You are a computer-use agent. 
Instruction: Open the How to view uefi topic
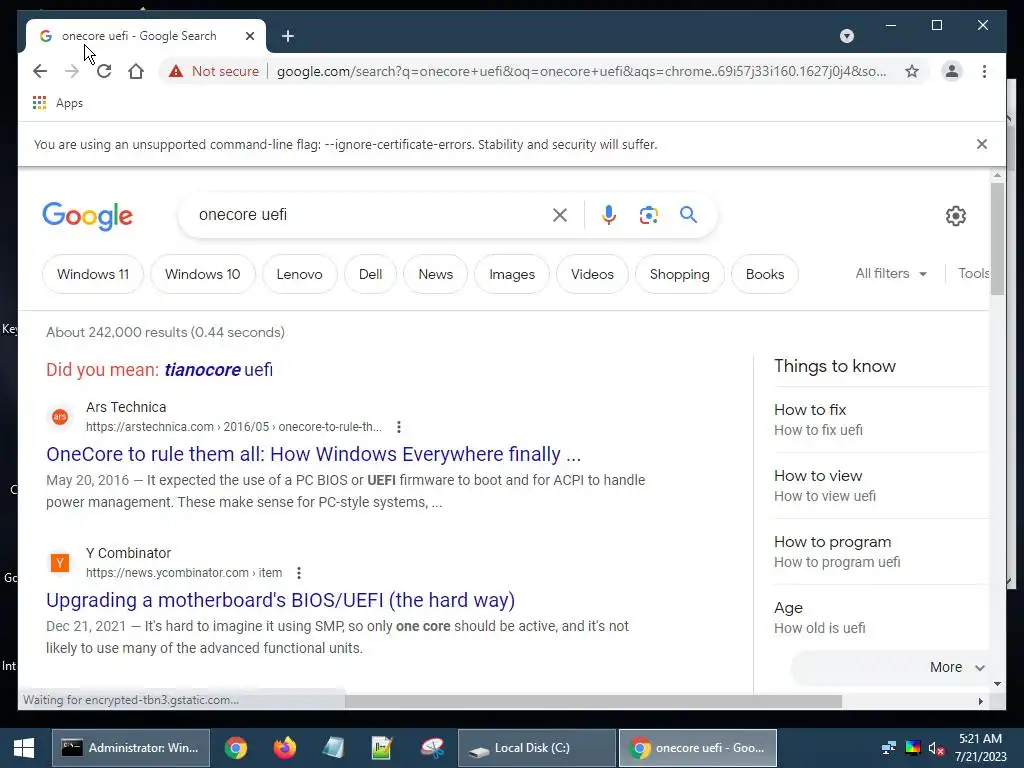point(879,486)
